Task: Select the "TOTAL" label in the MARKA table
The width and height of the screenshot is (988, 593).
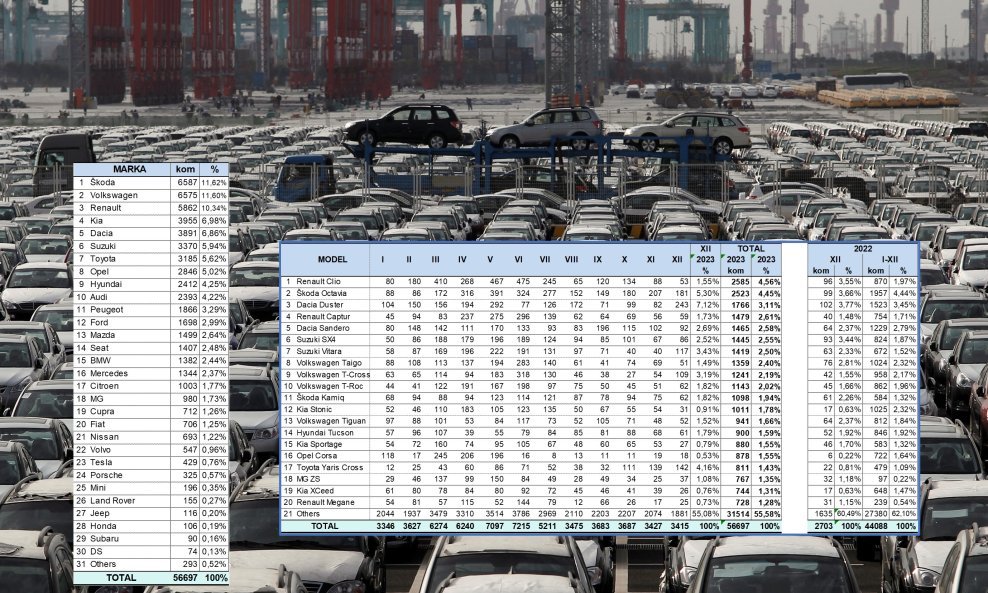Action: [x=121, y=577]
